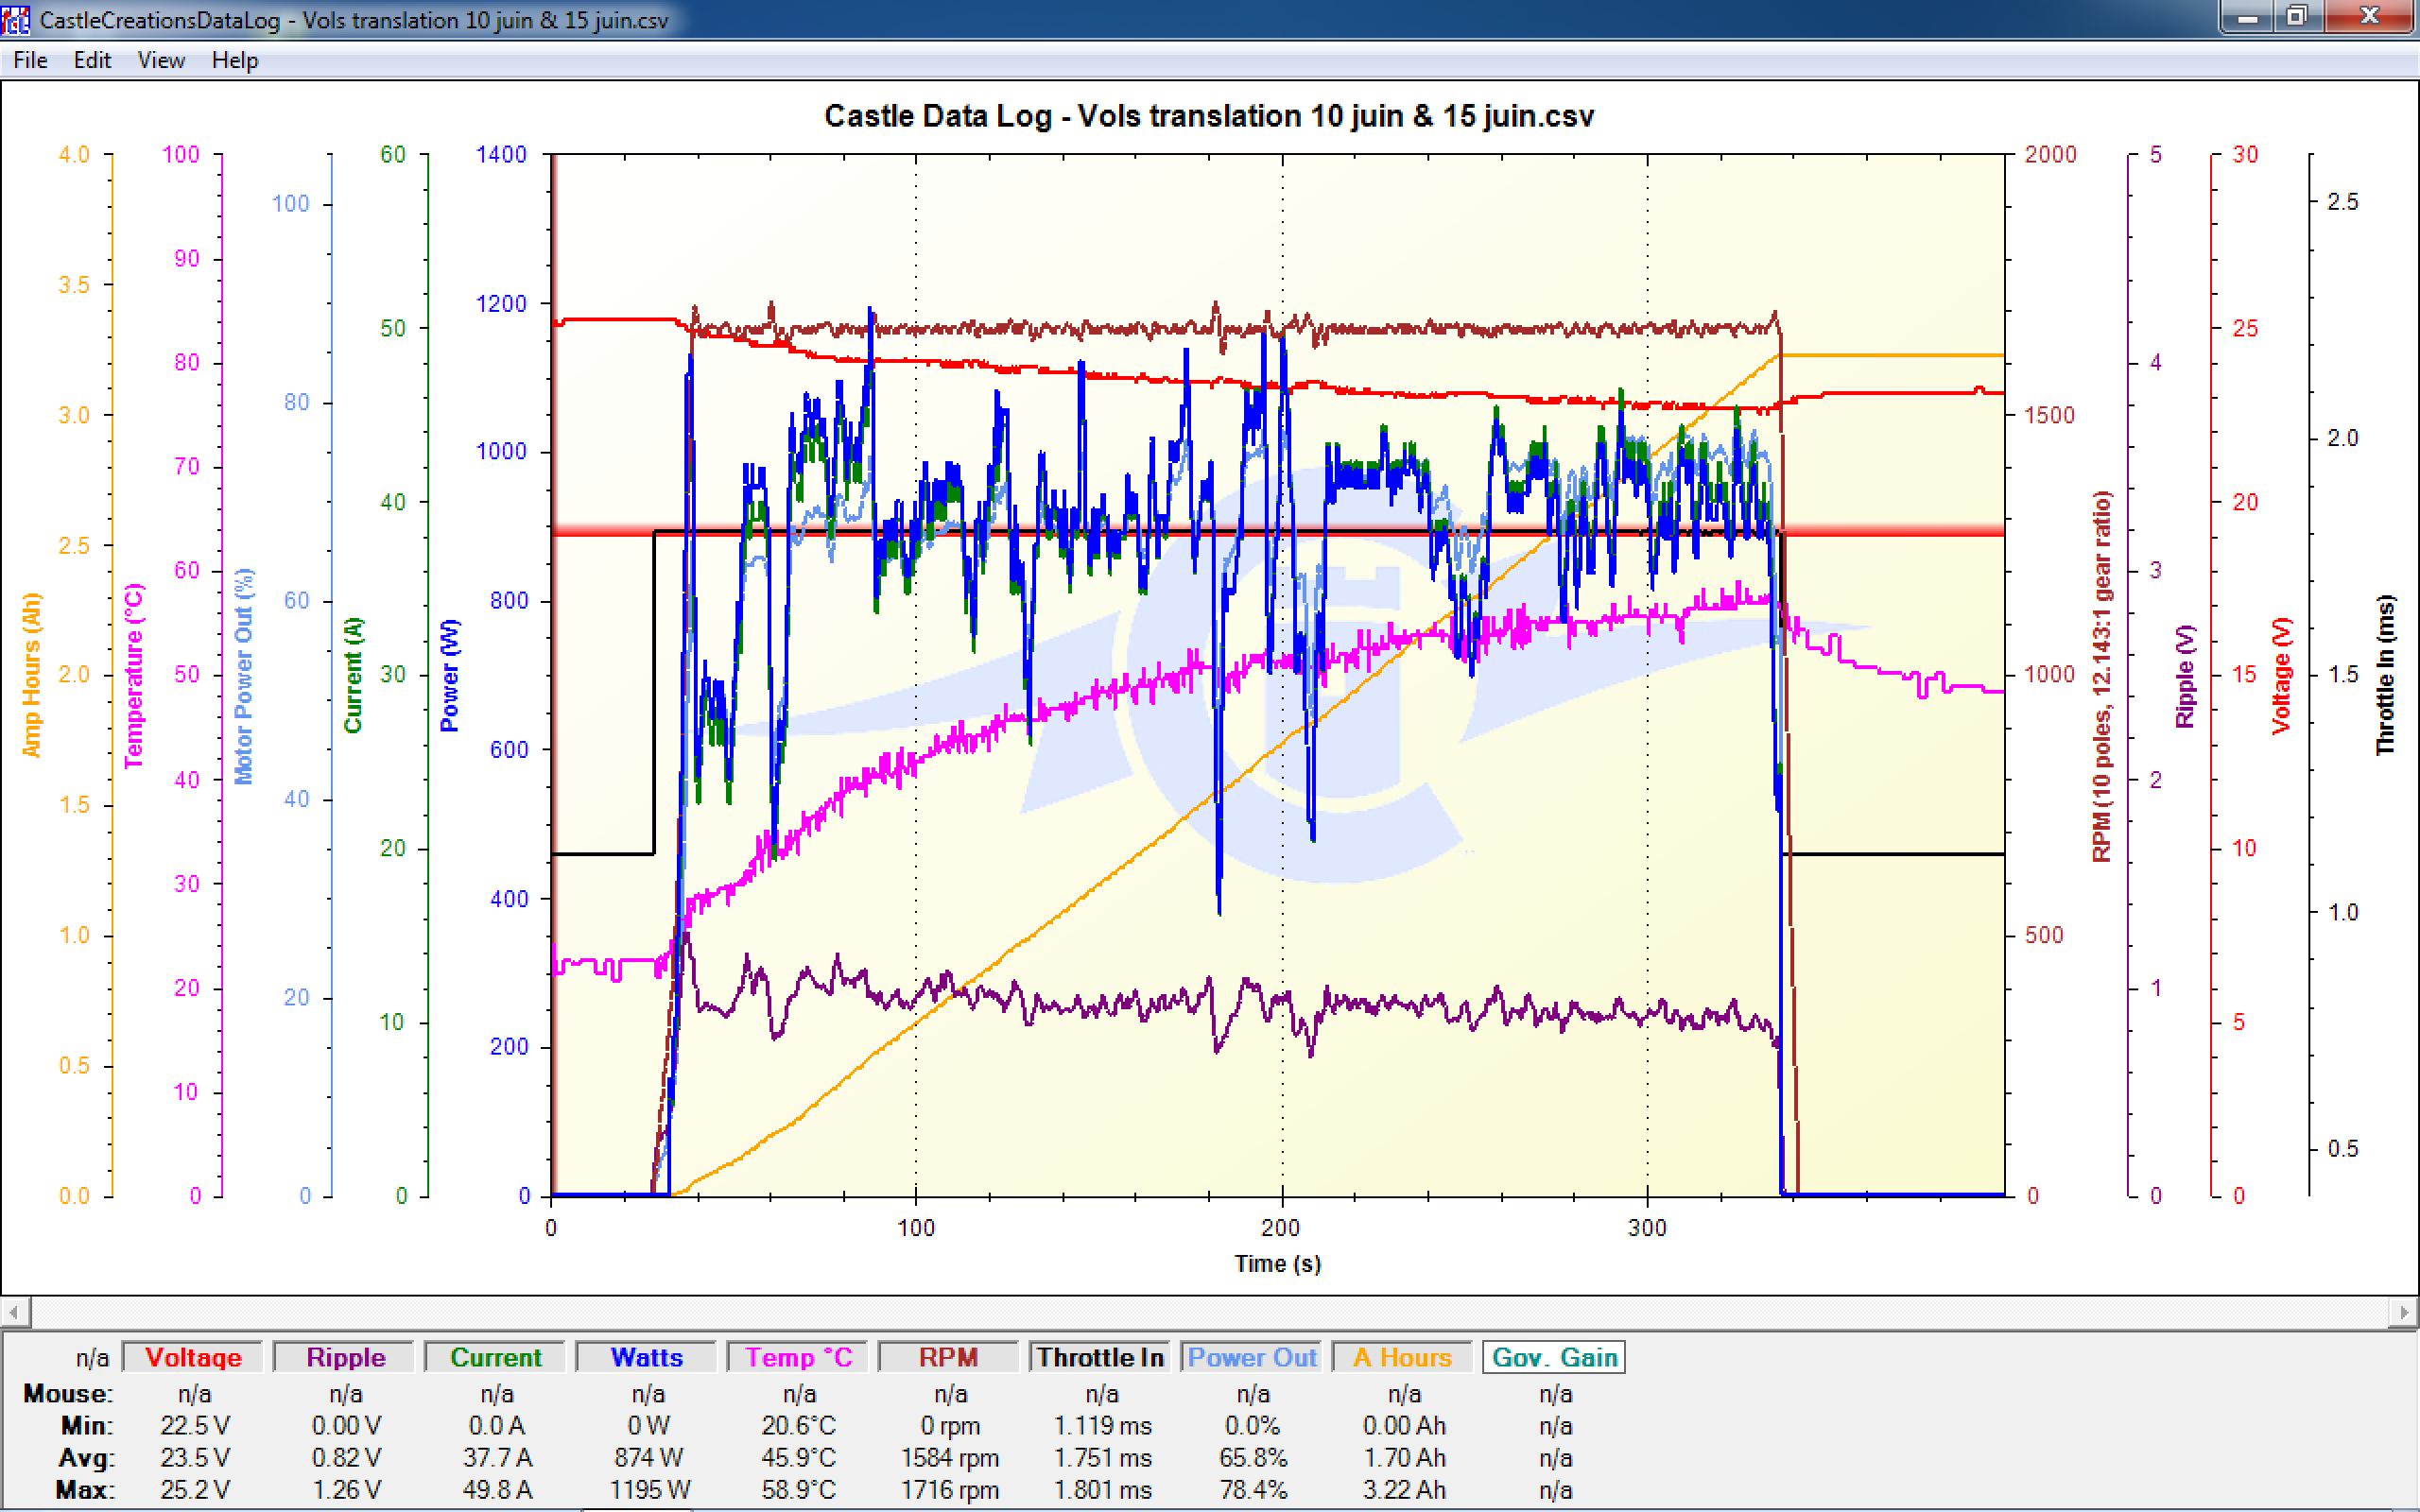Click the 1400 label on Power axis

point(501,154)
